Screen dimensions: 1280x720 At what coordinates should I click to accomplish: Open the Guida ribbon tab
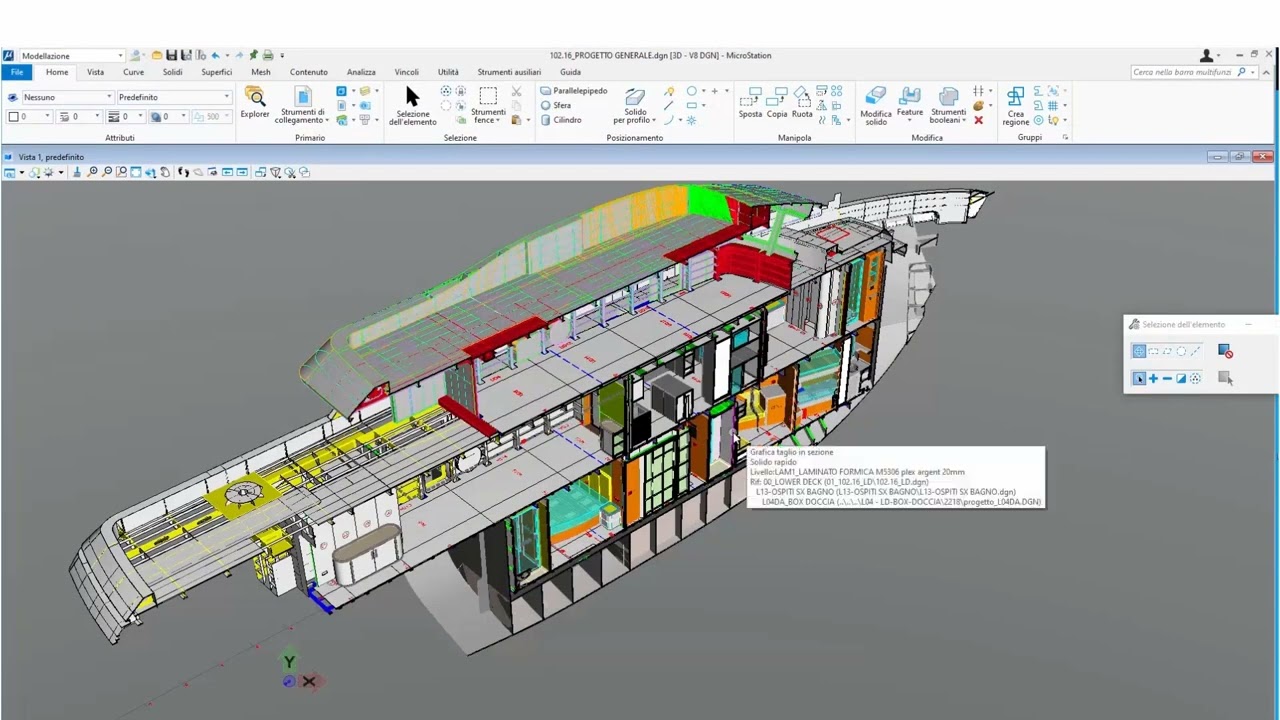click(570, 72)
